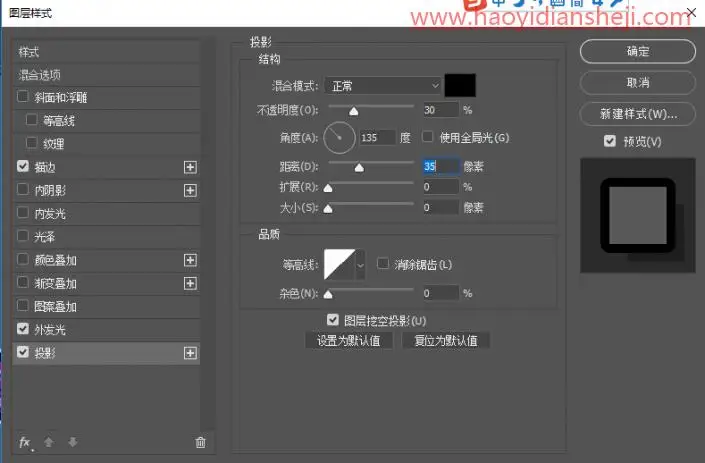Uncheck the 外发光 checkbox
Screen dimensions: 705x463
[x=22, y=329]
